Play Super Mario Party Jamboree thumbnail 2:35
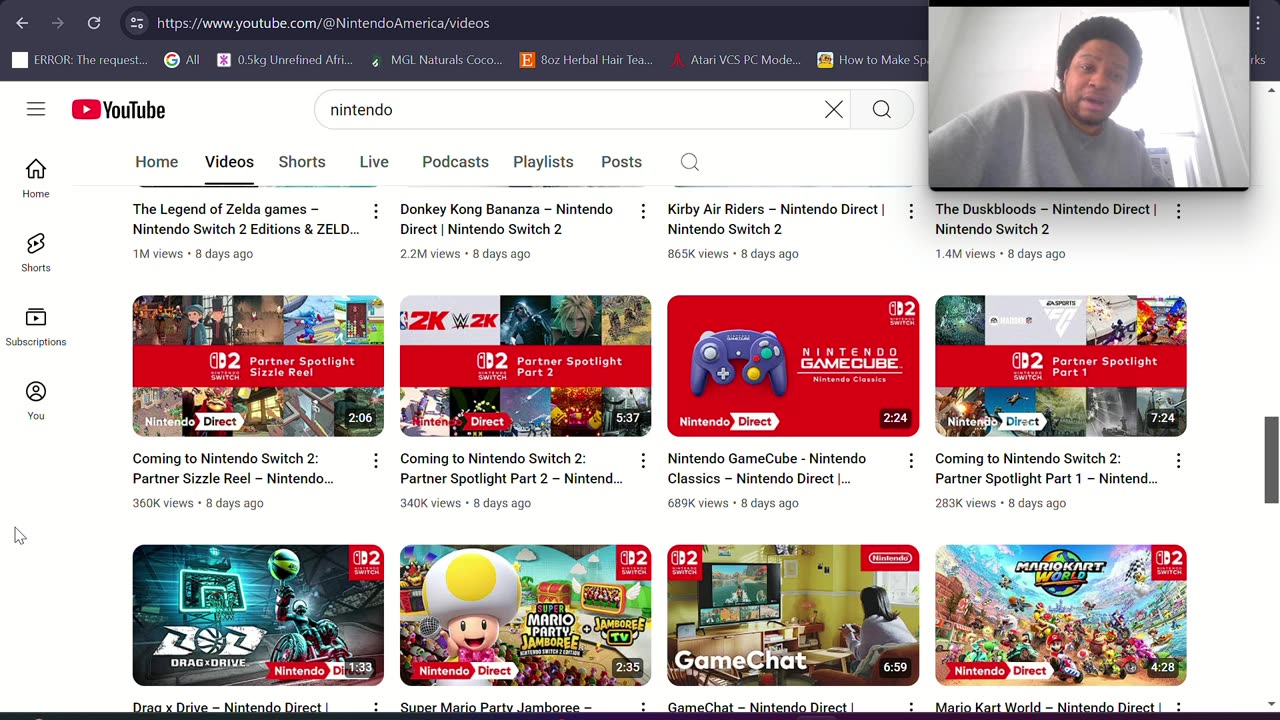The width and height of the screenshot is (1280, 720). (525, 615)
